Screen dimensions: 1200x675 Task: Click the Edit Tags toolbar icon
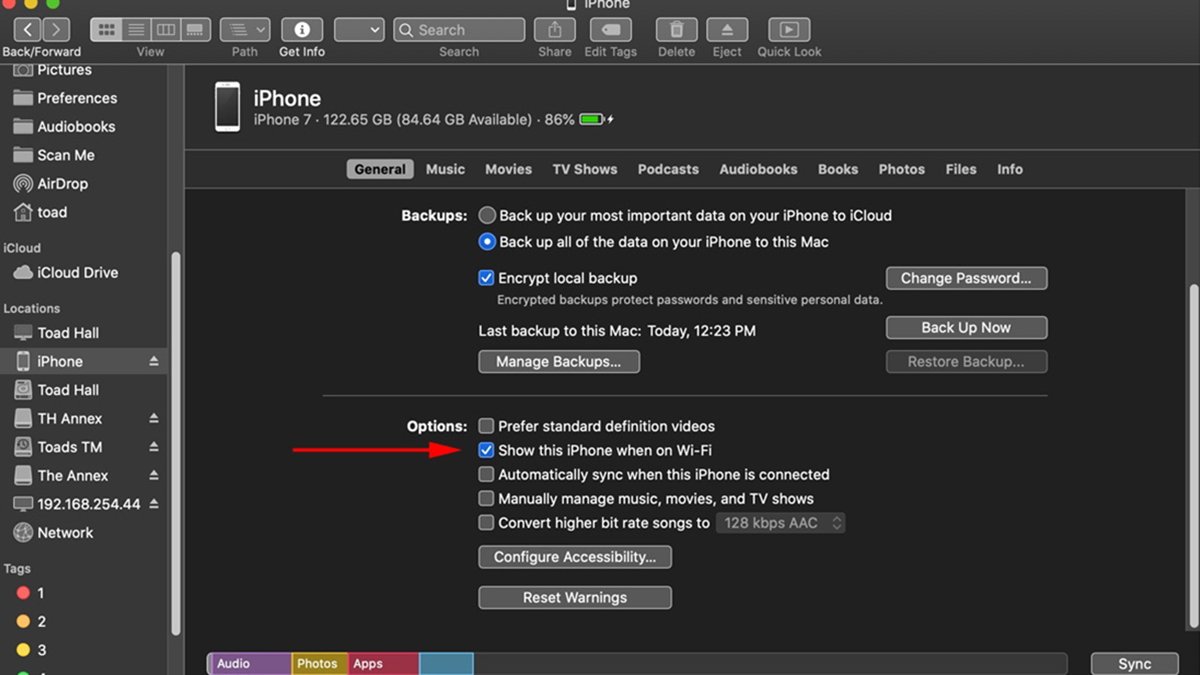(x=610, y=30)
